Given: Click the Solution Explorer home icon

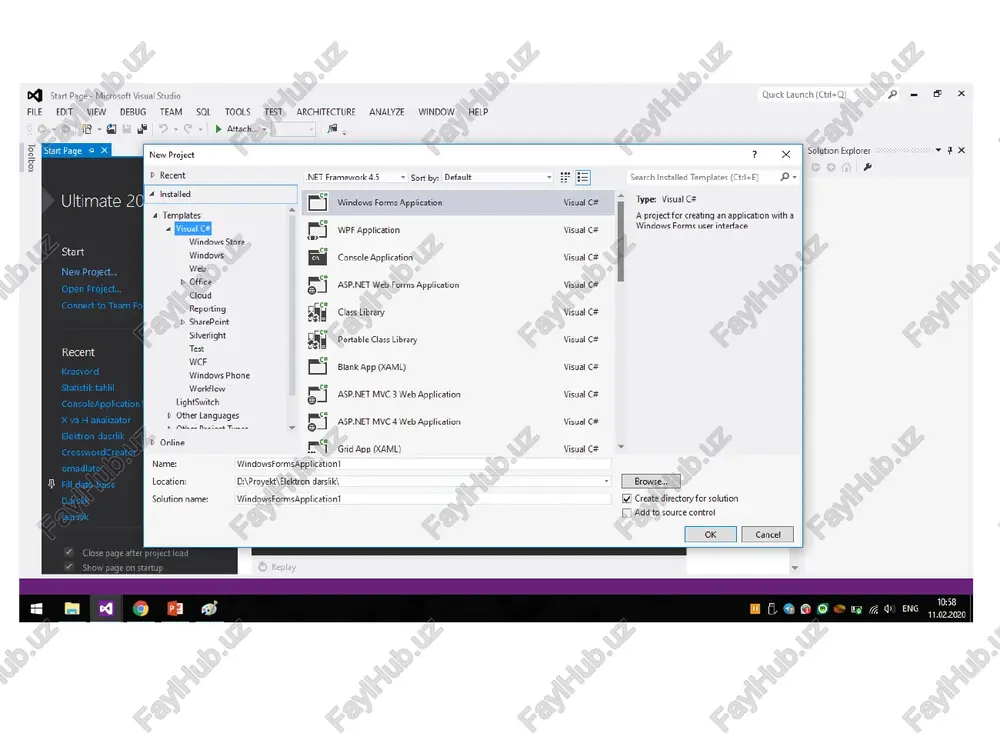Looking at the screenshot, I should (x=846, y=167).
